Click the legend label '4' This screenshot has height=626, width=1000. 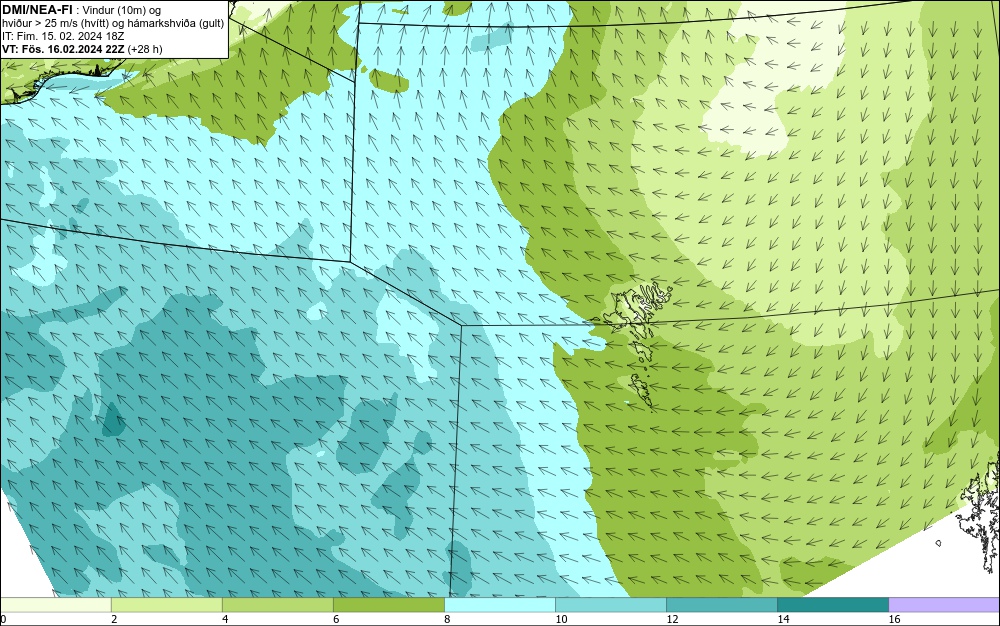pyautogui.click(x=225, y=619)
